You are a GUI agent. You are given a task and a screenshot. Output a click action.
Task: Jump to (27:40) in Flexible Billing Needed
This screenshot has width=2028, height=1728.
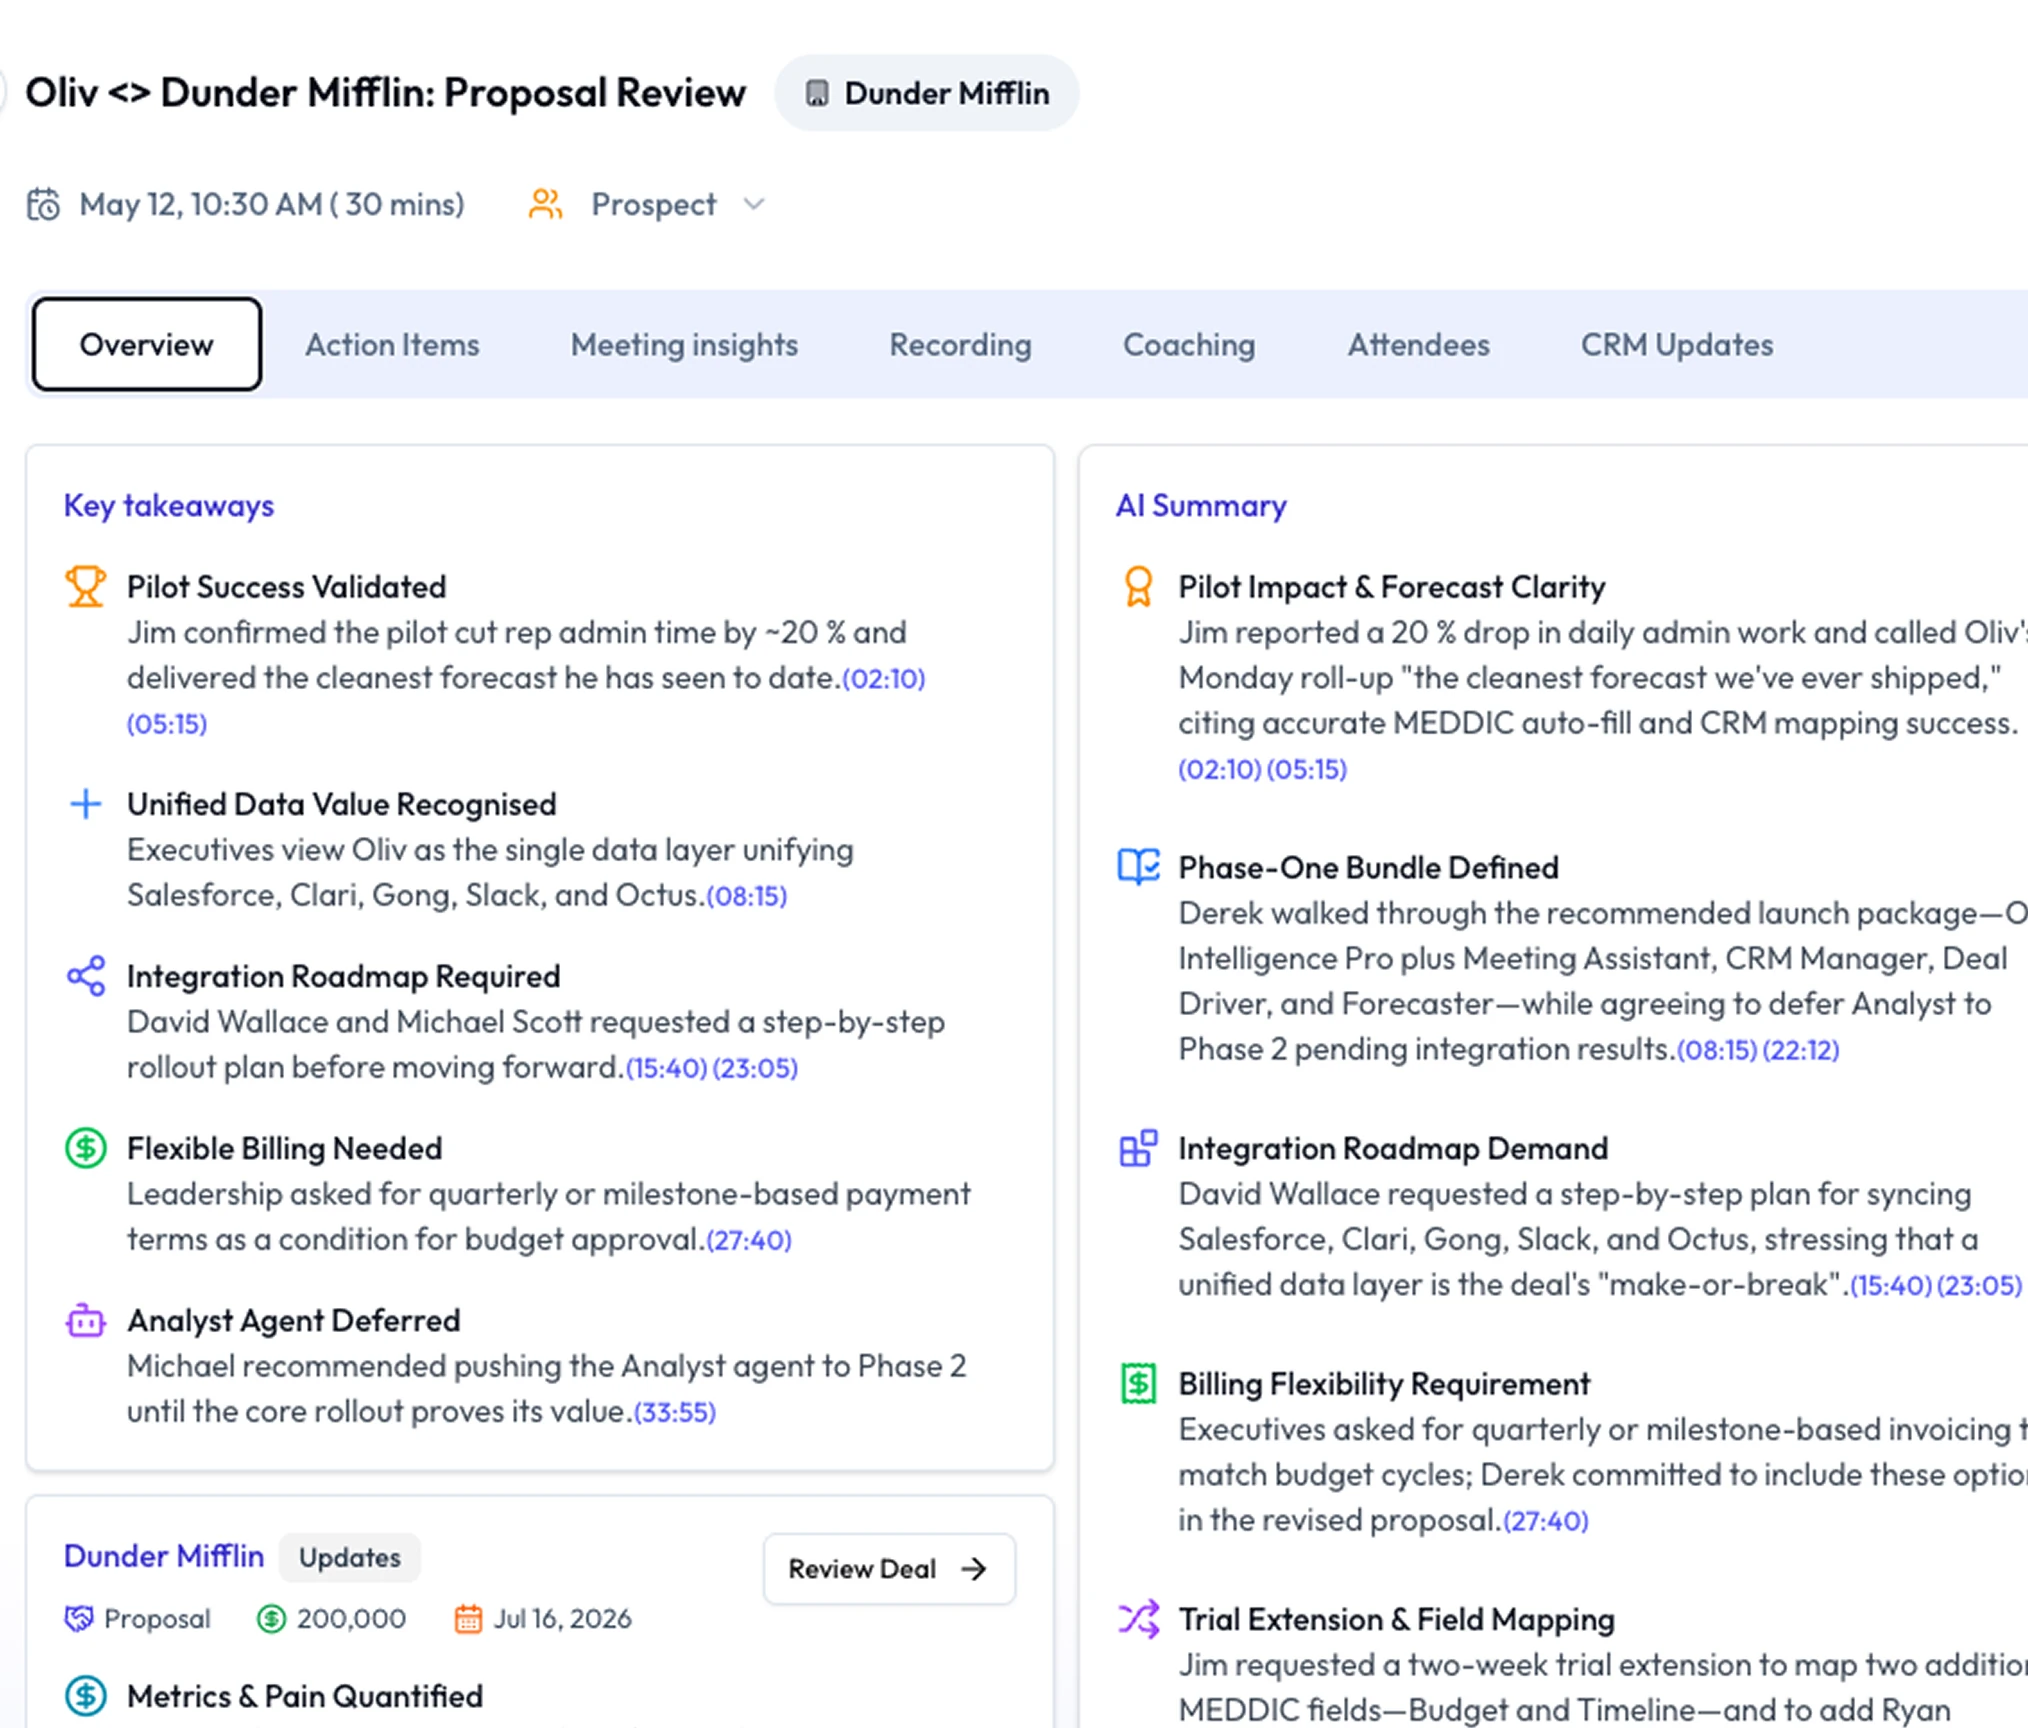click(749, 1240)
